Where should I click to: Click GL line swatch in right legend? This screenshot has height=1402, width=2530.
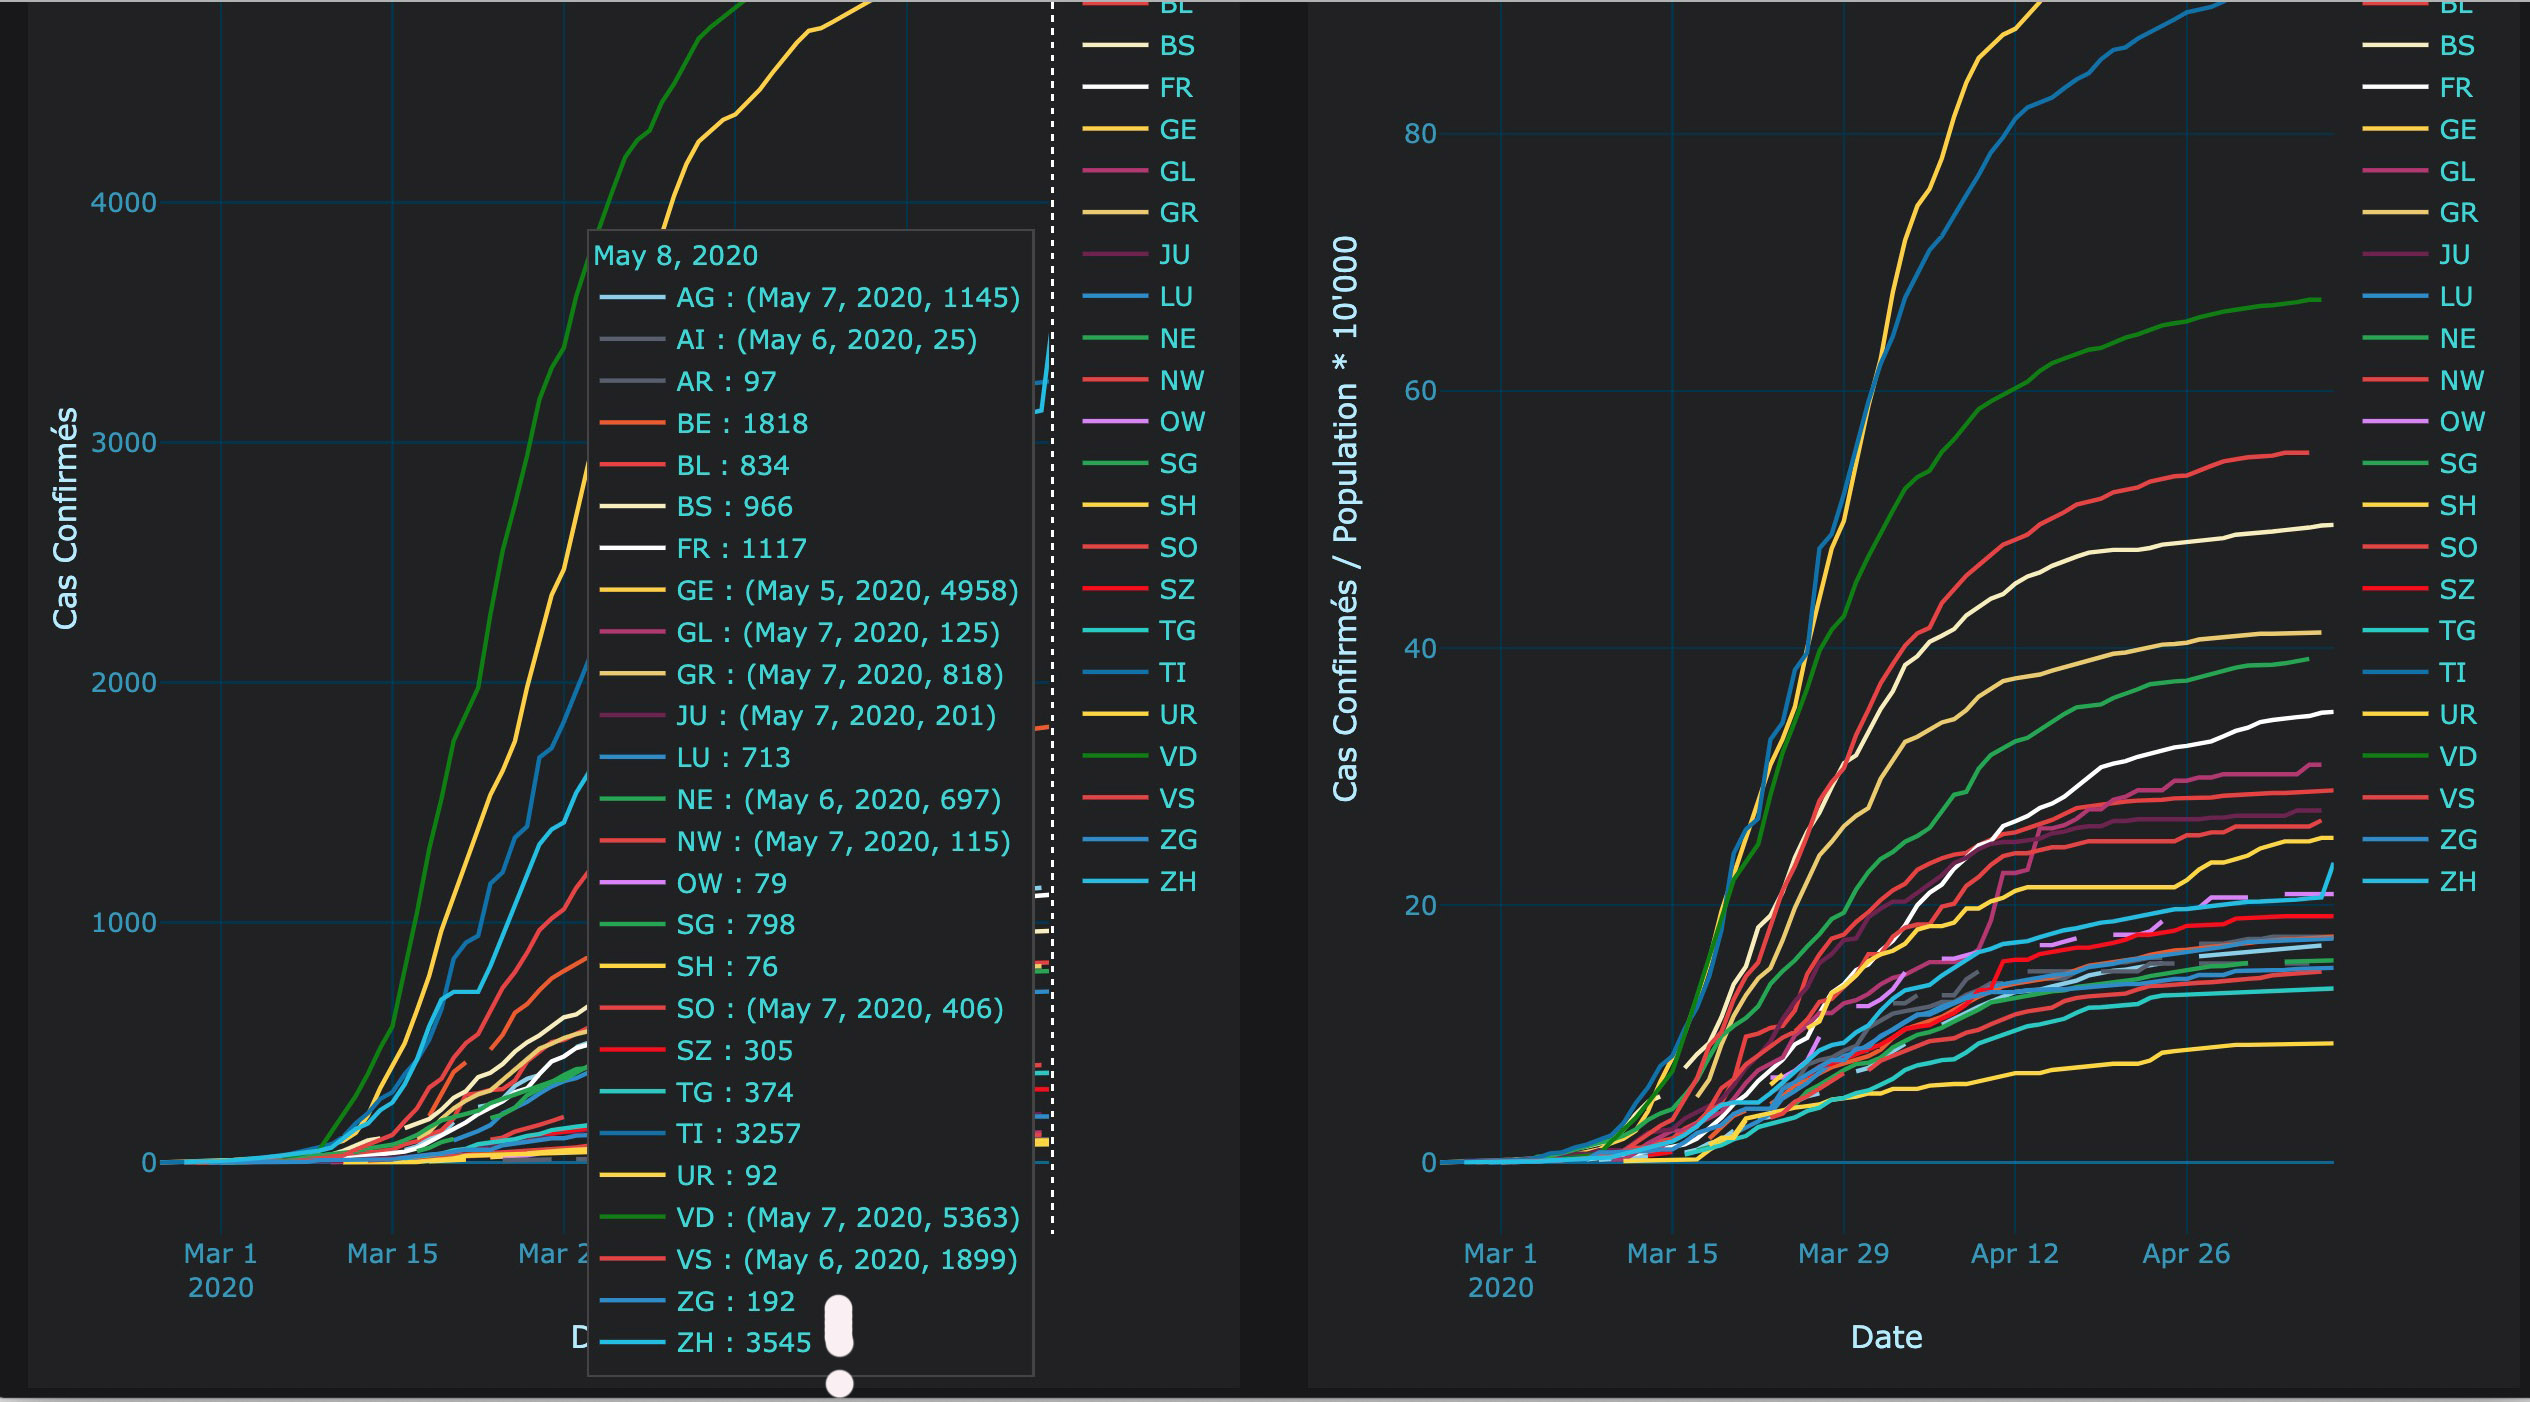pos(2394,172)
